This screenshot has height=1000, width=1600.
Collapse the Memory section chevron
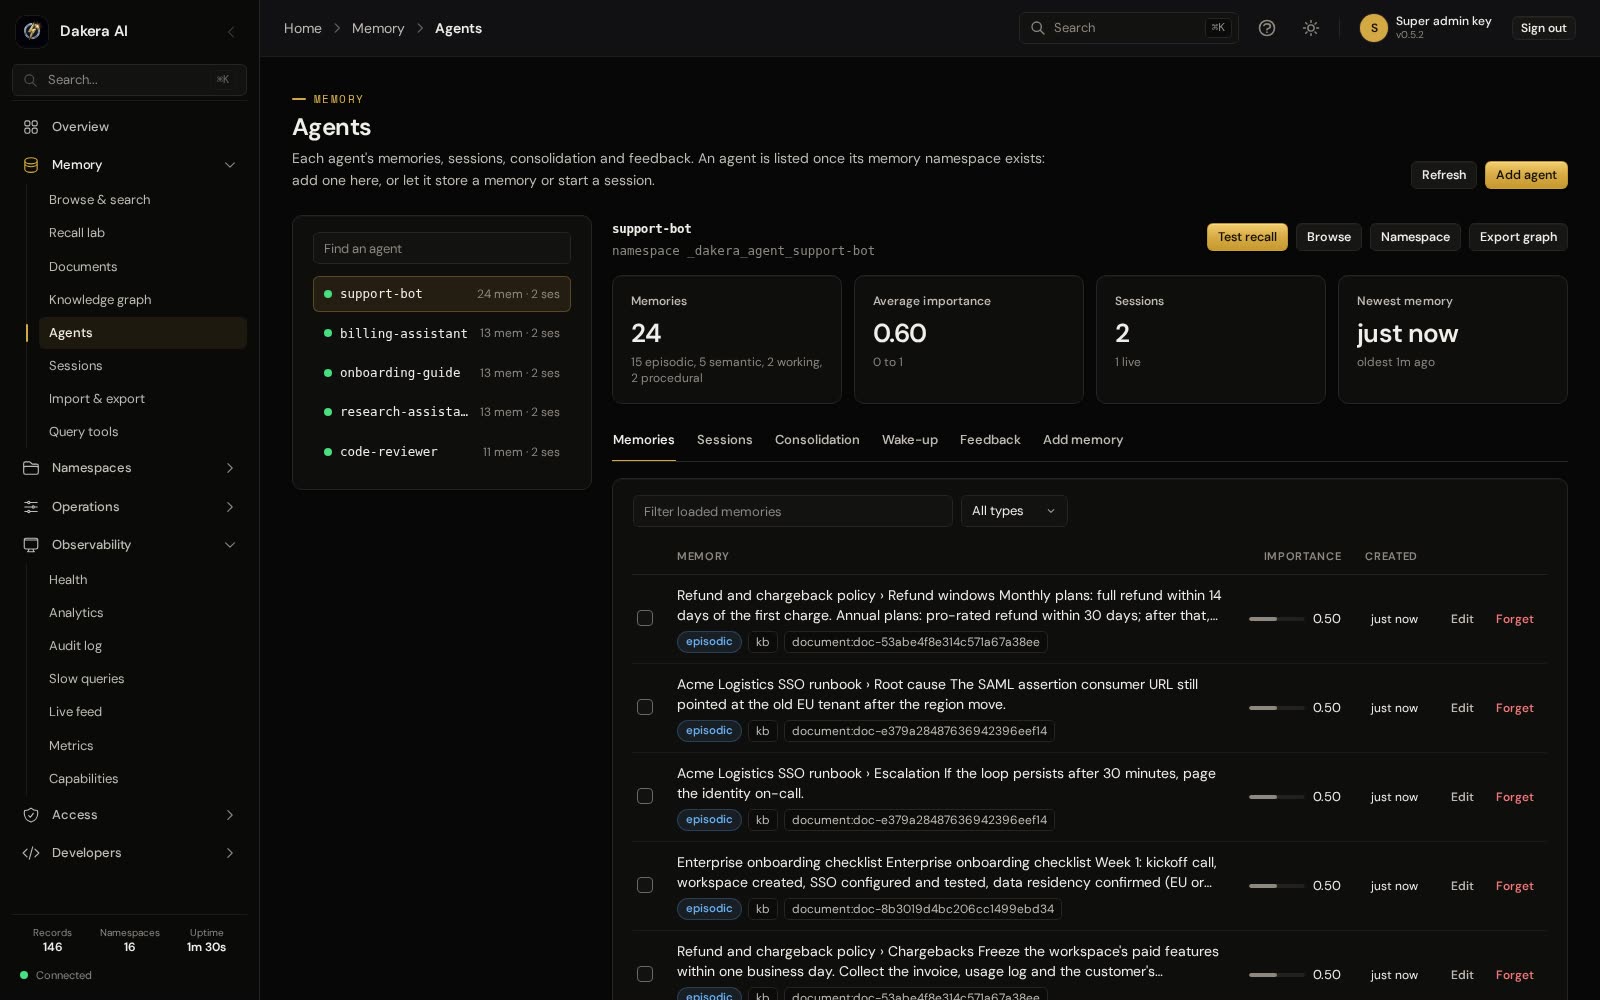pos(230,165)
